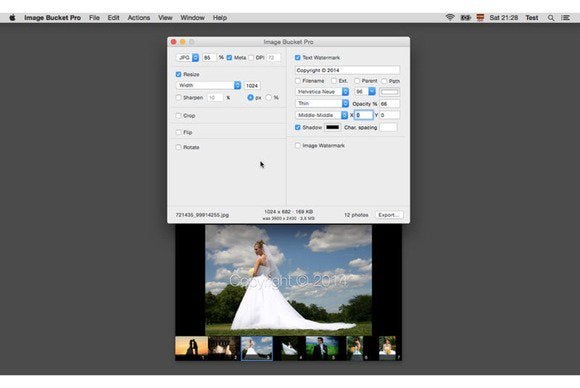
Task: Click the Export... button
Action: pos(389,215)
